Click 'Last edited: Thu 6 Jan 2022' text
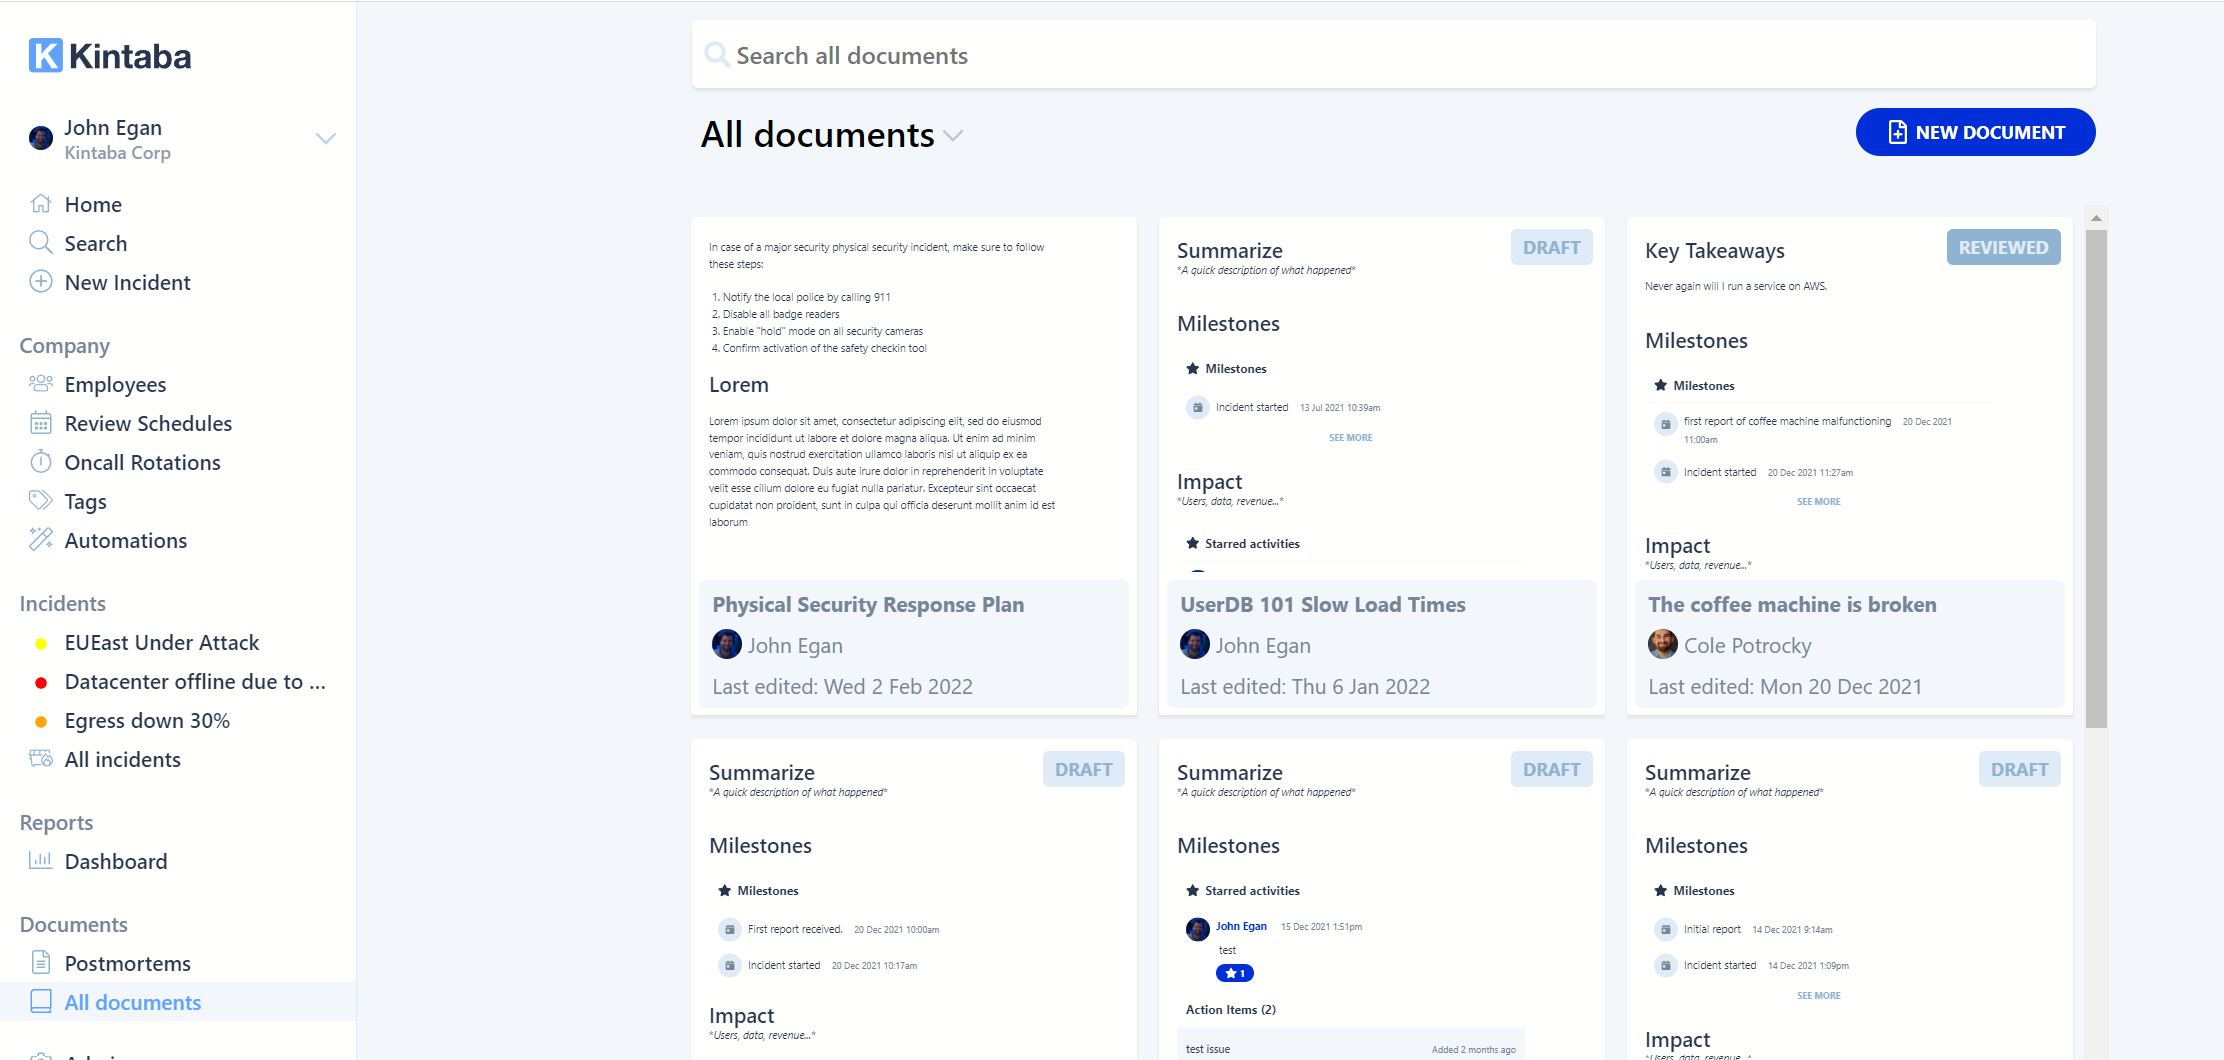This screenshot has width=2224, height=1060. tap(1305, 686)
